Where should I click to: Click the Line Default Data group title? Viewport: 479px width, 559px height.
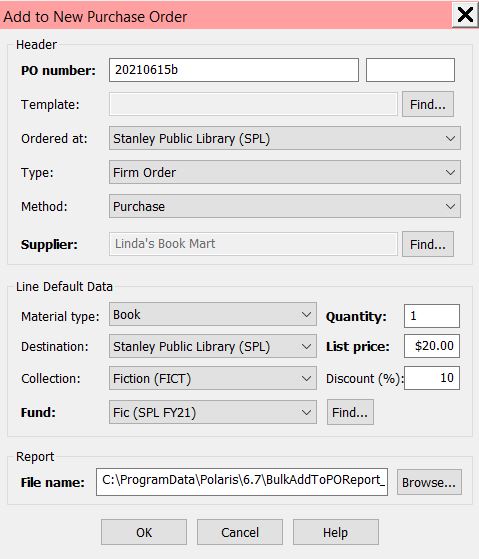pos(65,286)
